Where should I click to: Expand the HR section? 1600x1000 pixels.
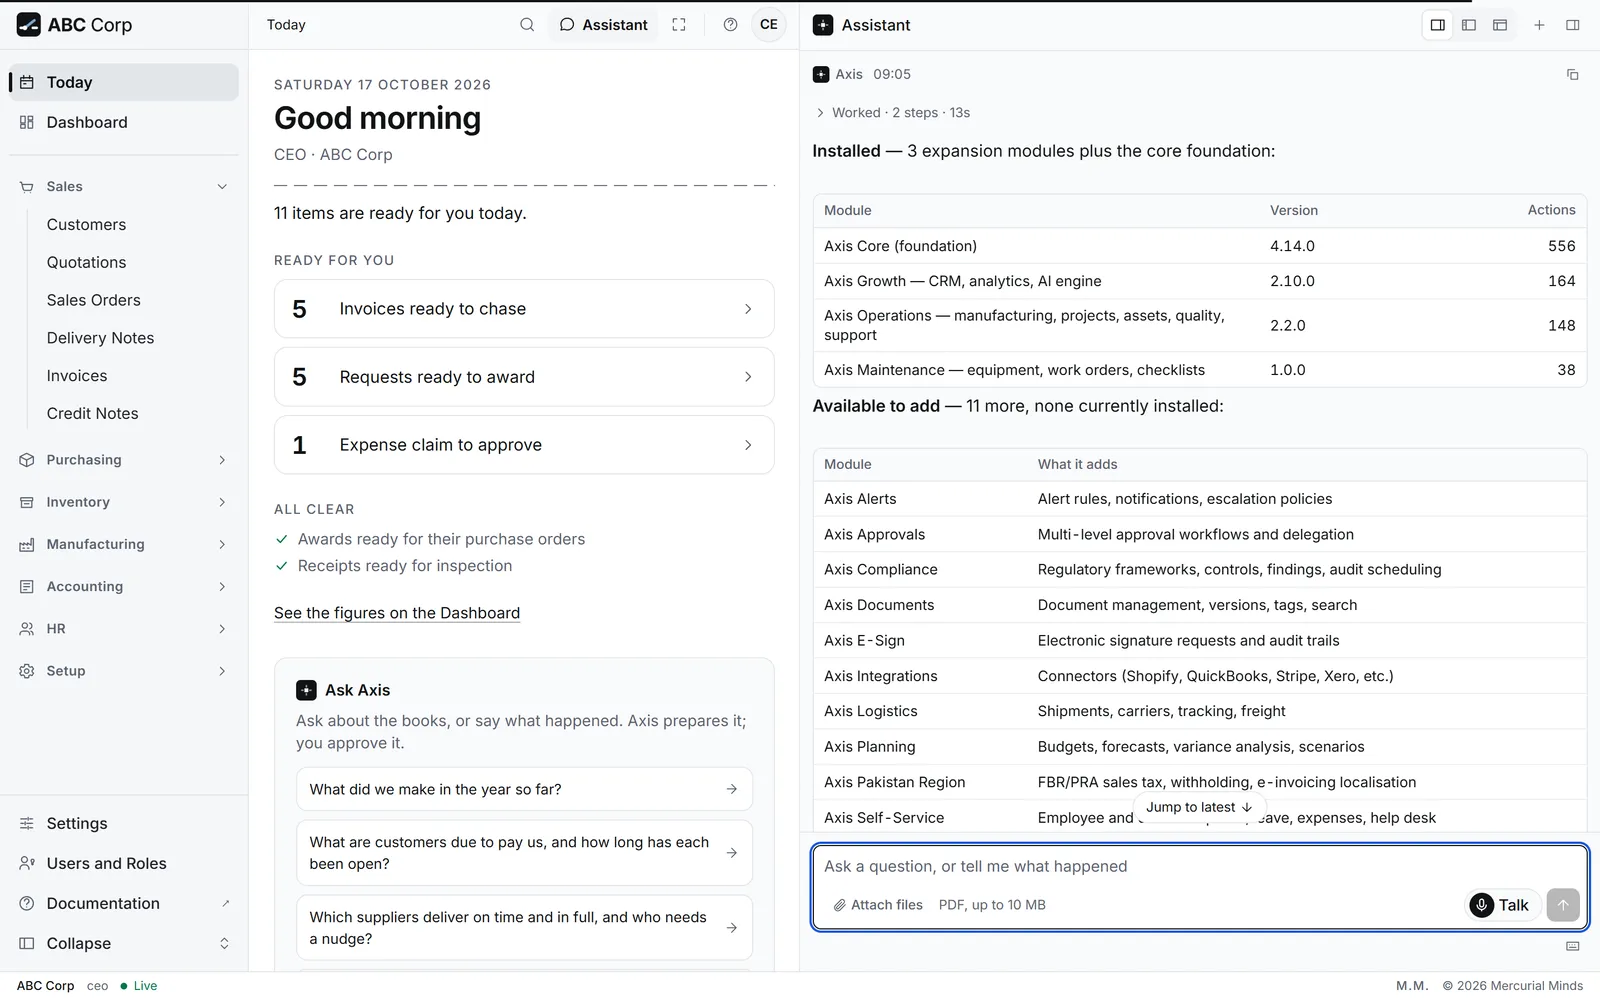(124, 629)
